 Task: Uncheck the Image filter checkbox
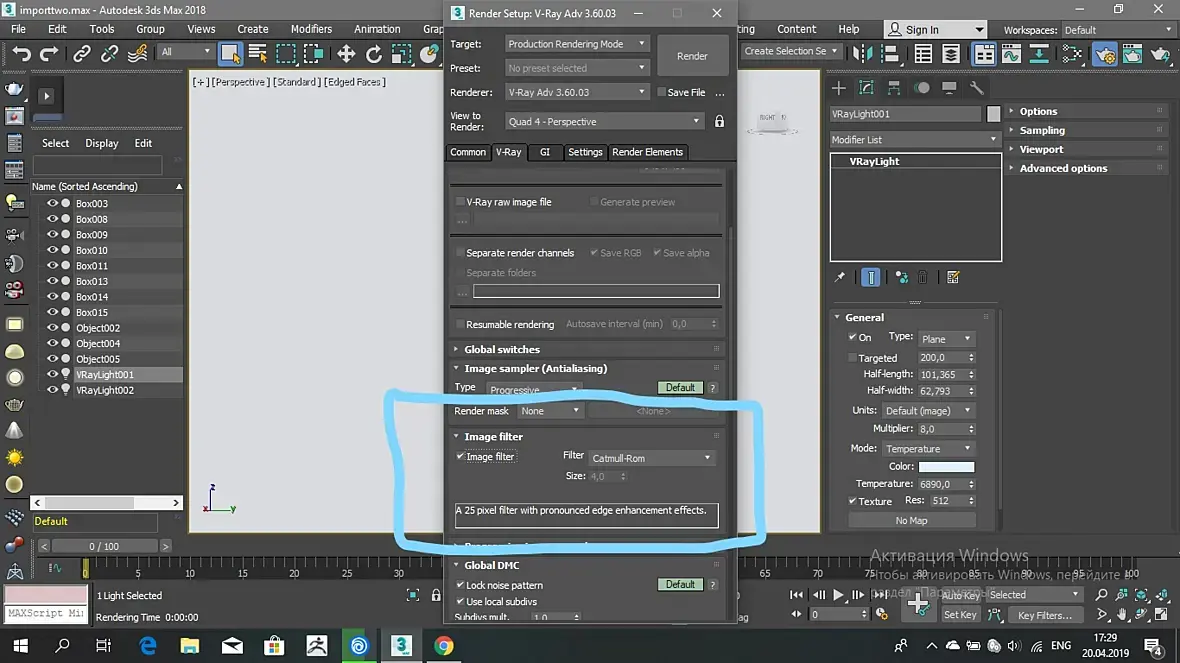460,456
